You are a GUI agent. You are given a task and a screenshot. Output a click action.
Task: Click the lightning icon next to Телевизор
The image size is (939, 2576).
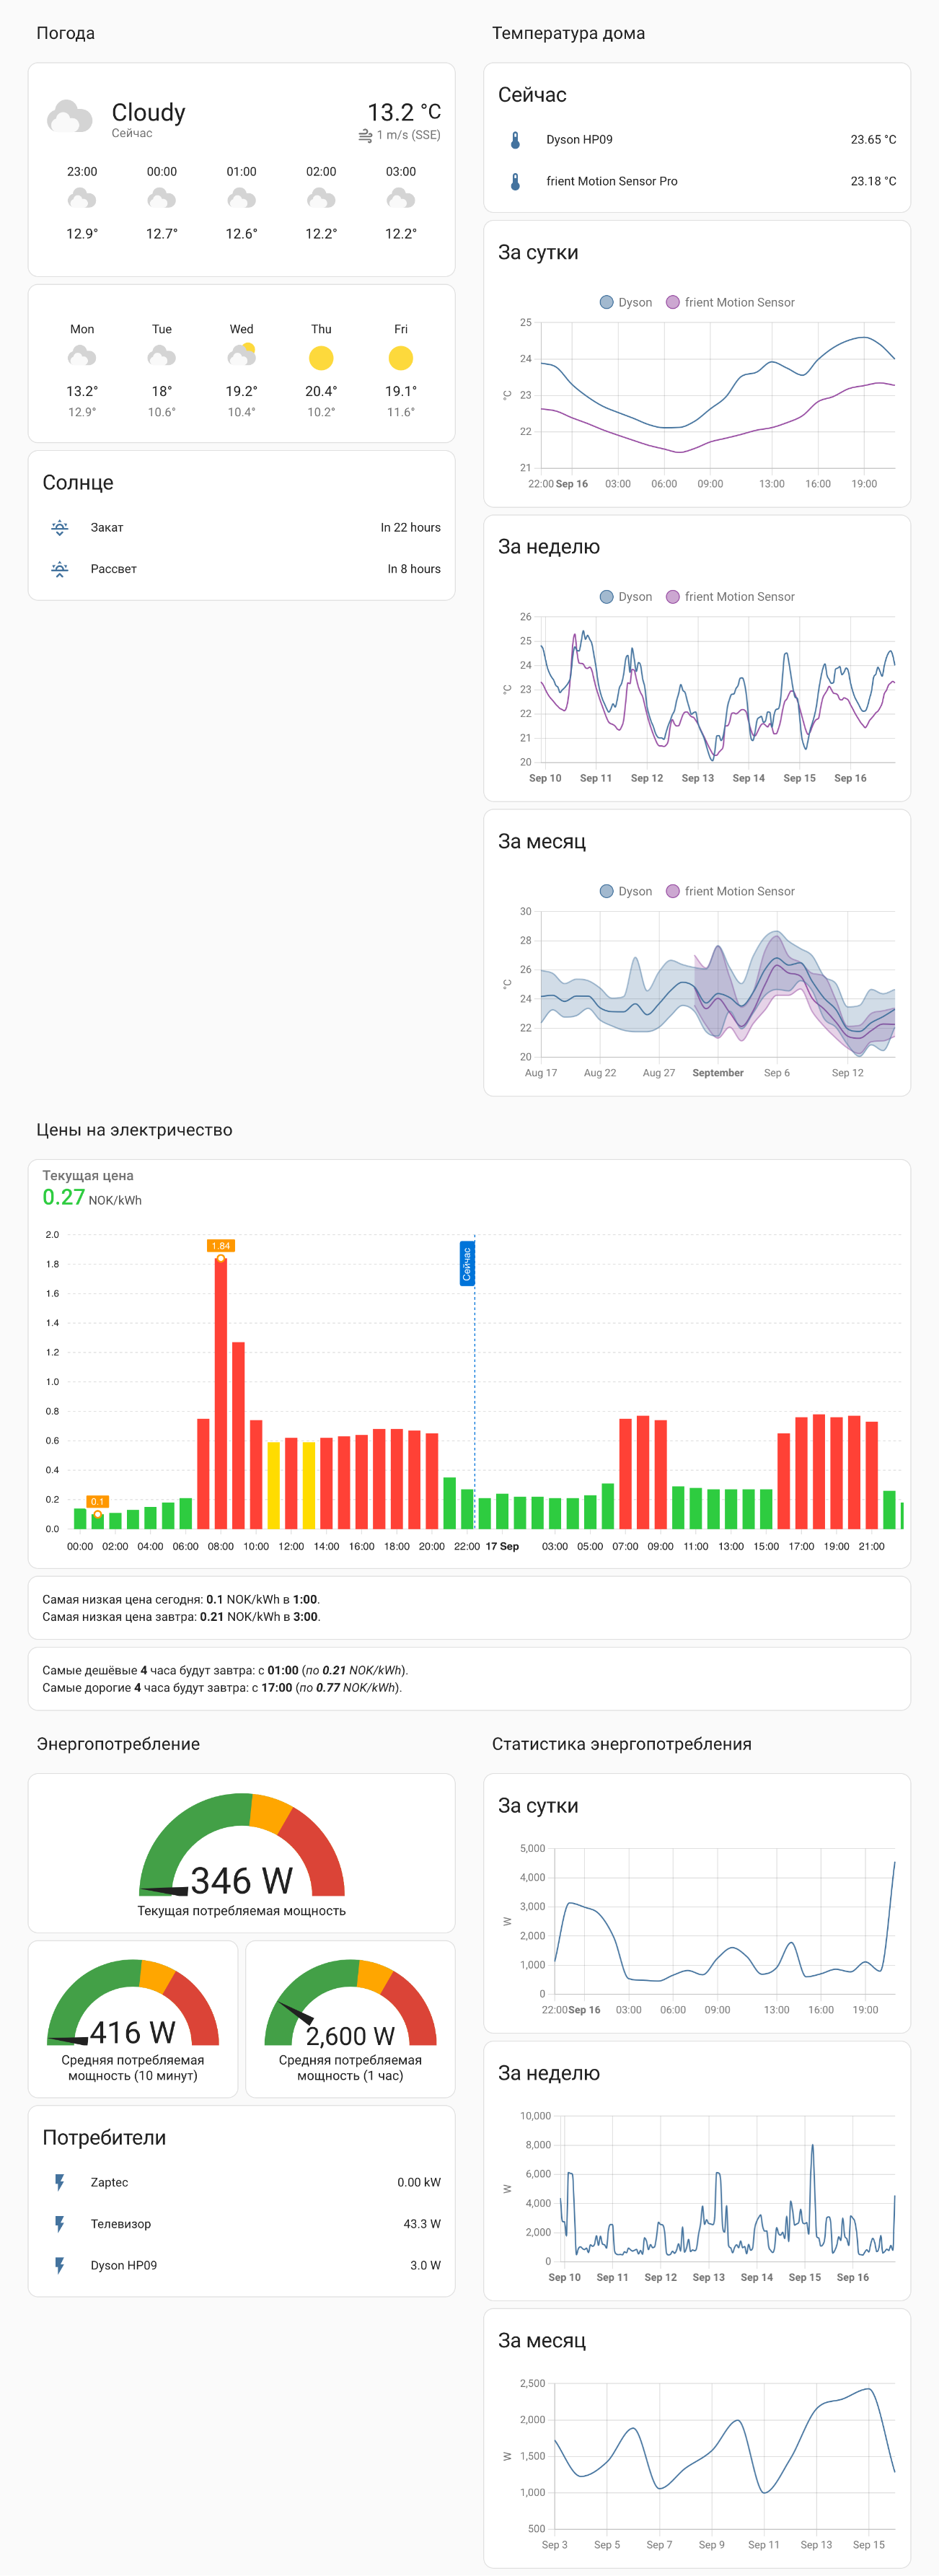(x=60, y=2224)
